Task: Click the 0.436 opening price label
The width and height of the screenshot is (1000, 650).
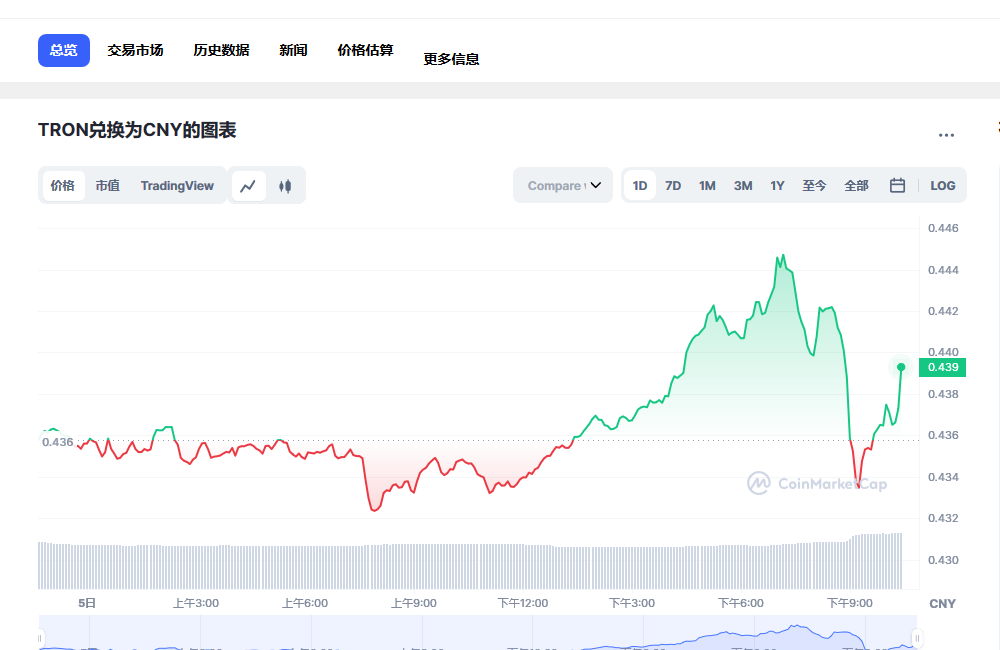Action: pyautogui.click(x=57, y=442)
